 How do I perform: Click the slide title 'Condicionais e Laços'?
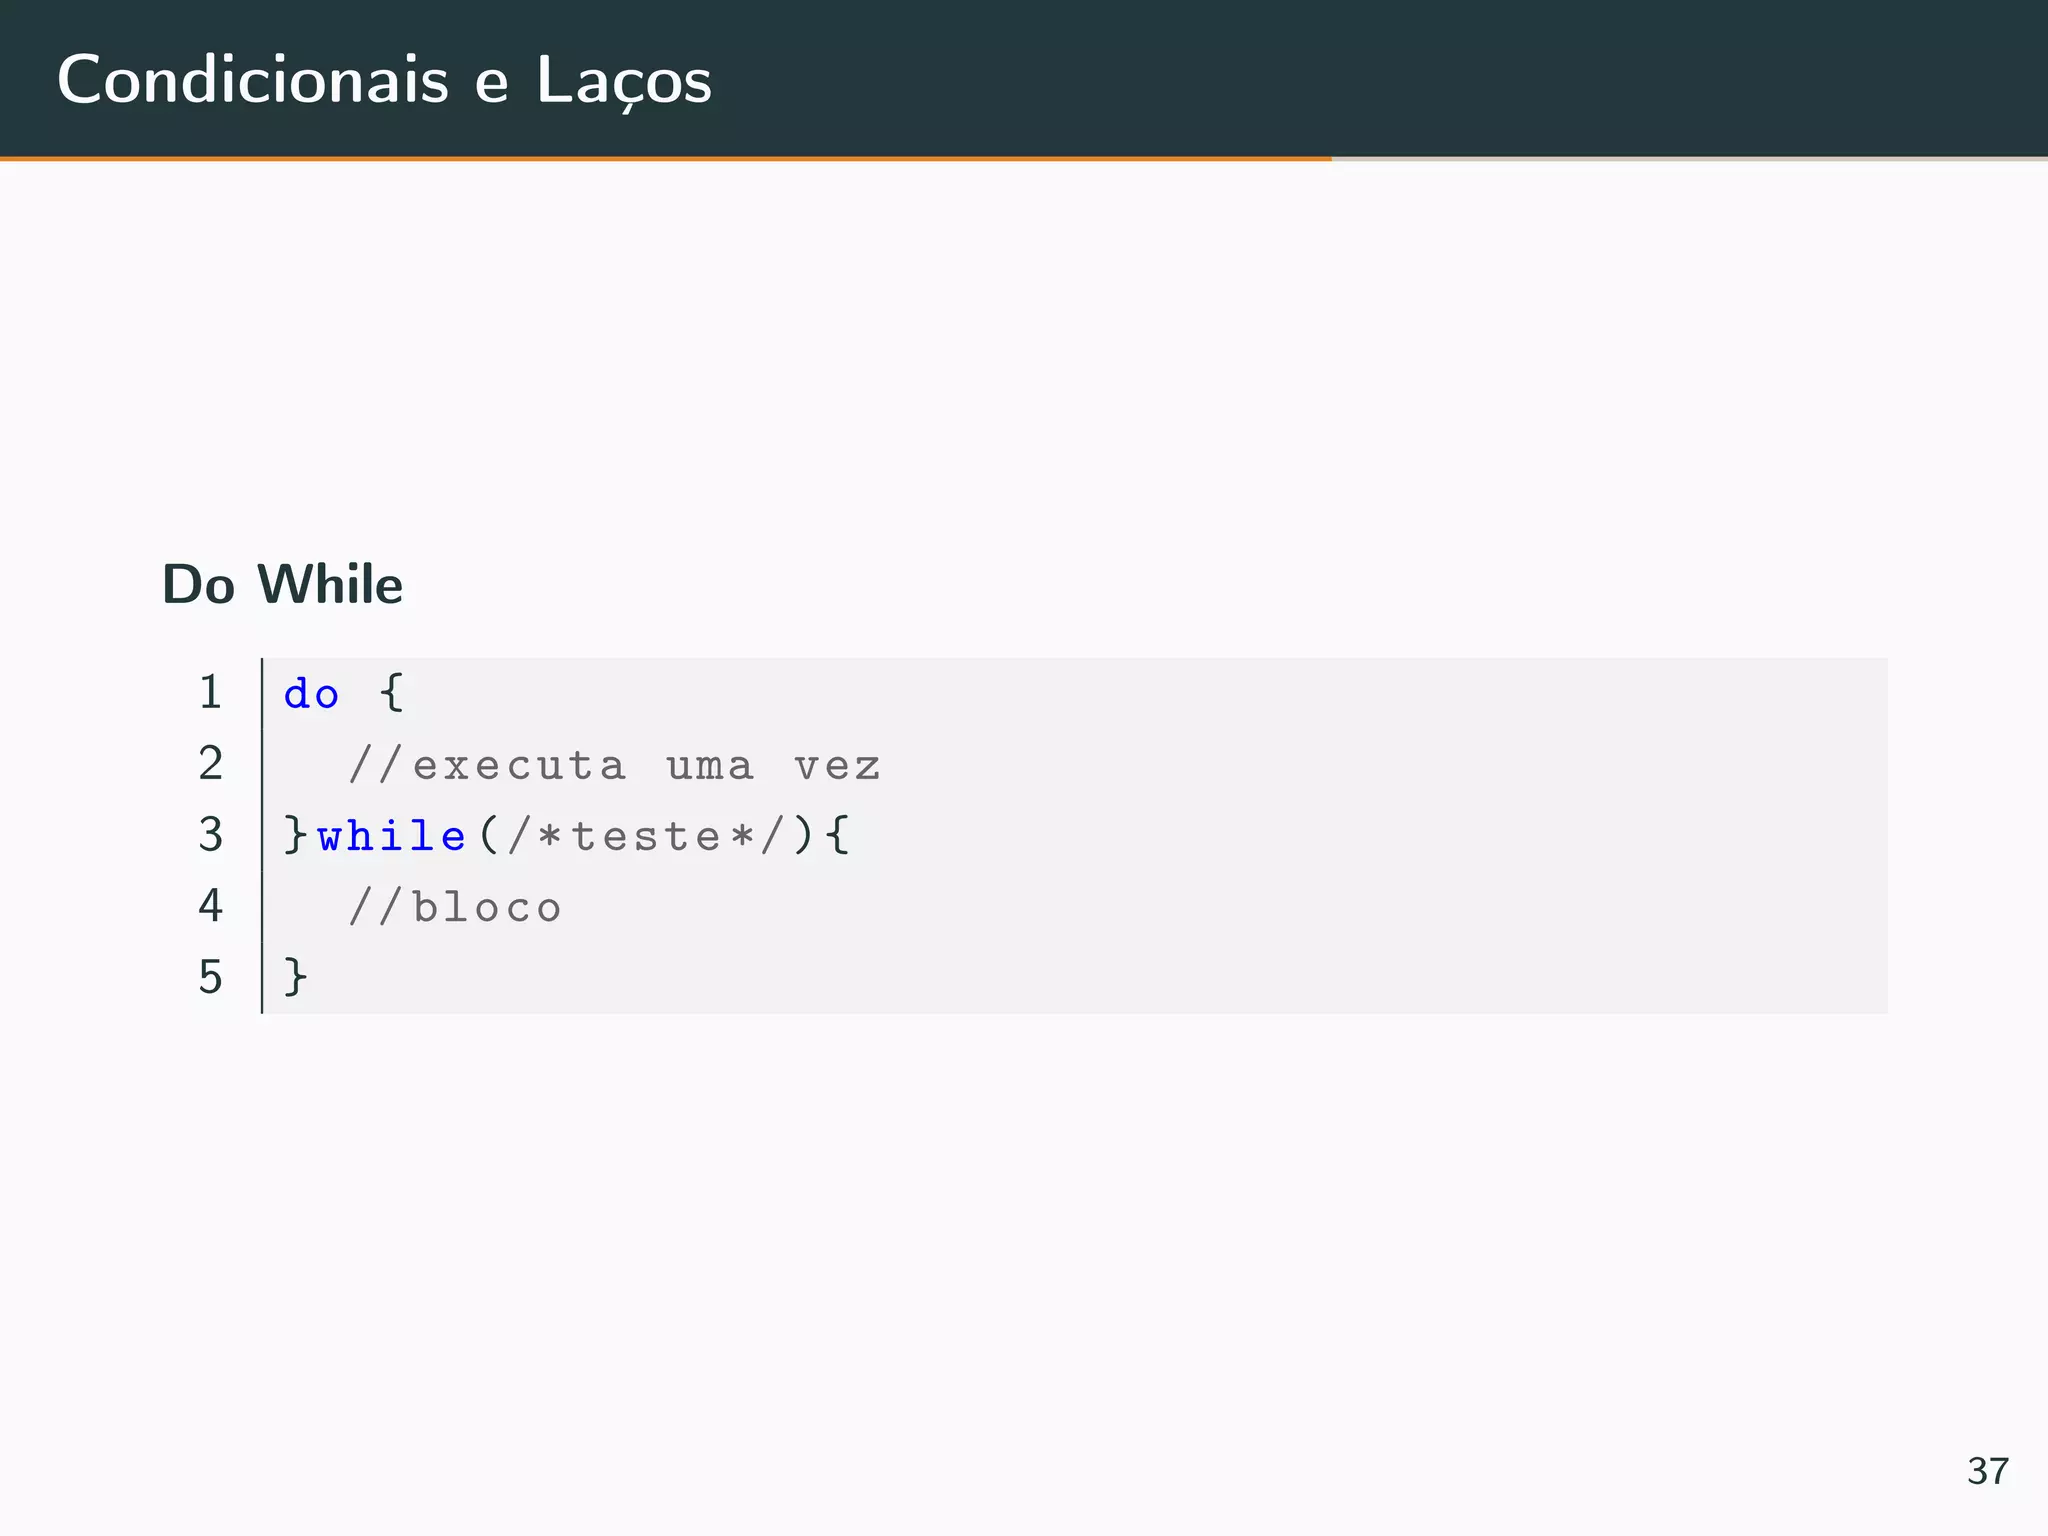(x=384, y=80)
